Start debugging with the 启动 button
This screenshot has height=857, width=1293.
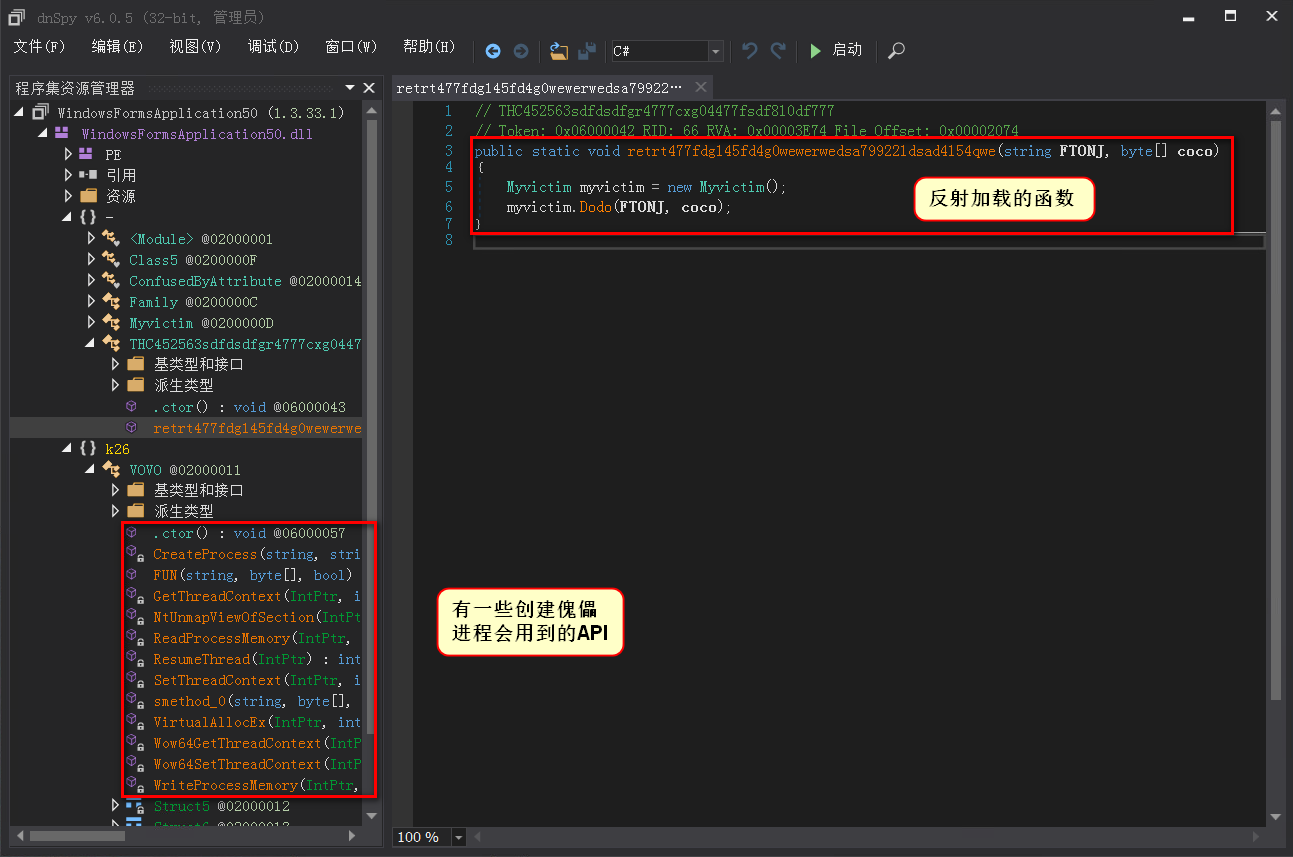pyautogui.click(x=836, y=50)
